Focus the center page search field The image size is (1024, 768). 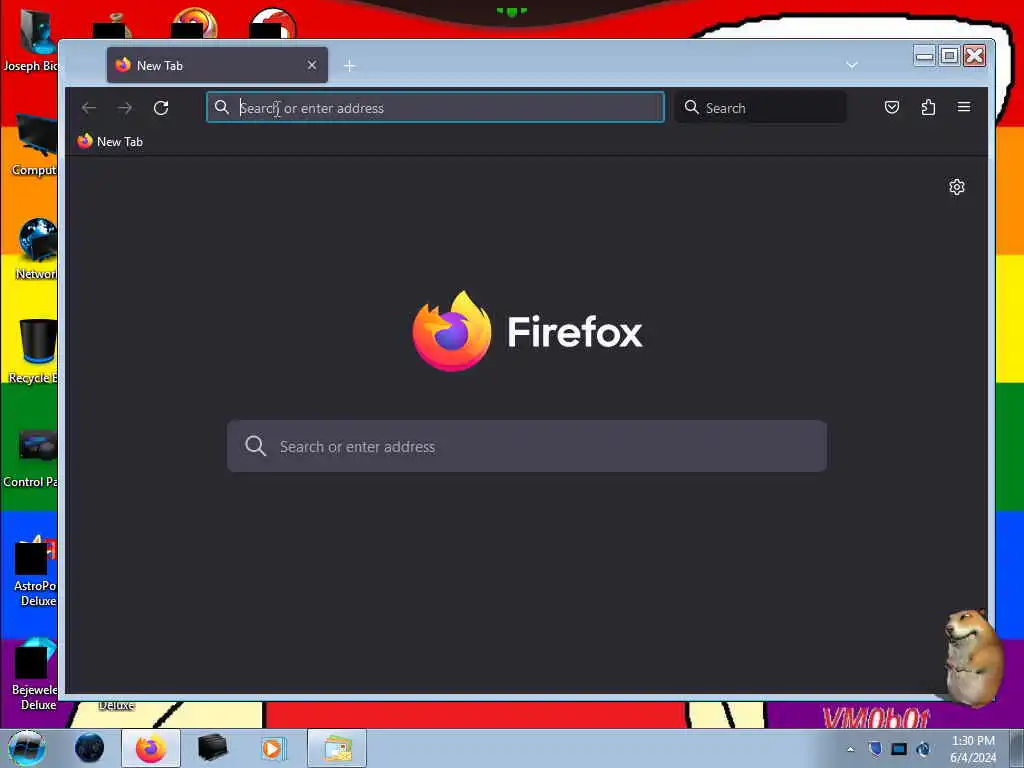tap(527, 447)
